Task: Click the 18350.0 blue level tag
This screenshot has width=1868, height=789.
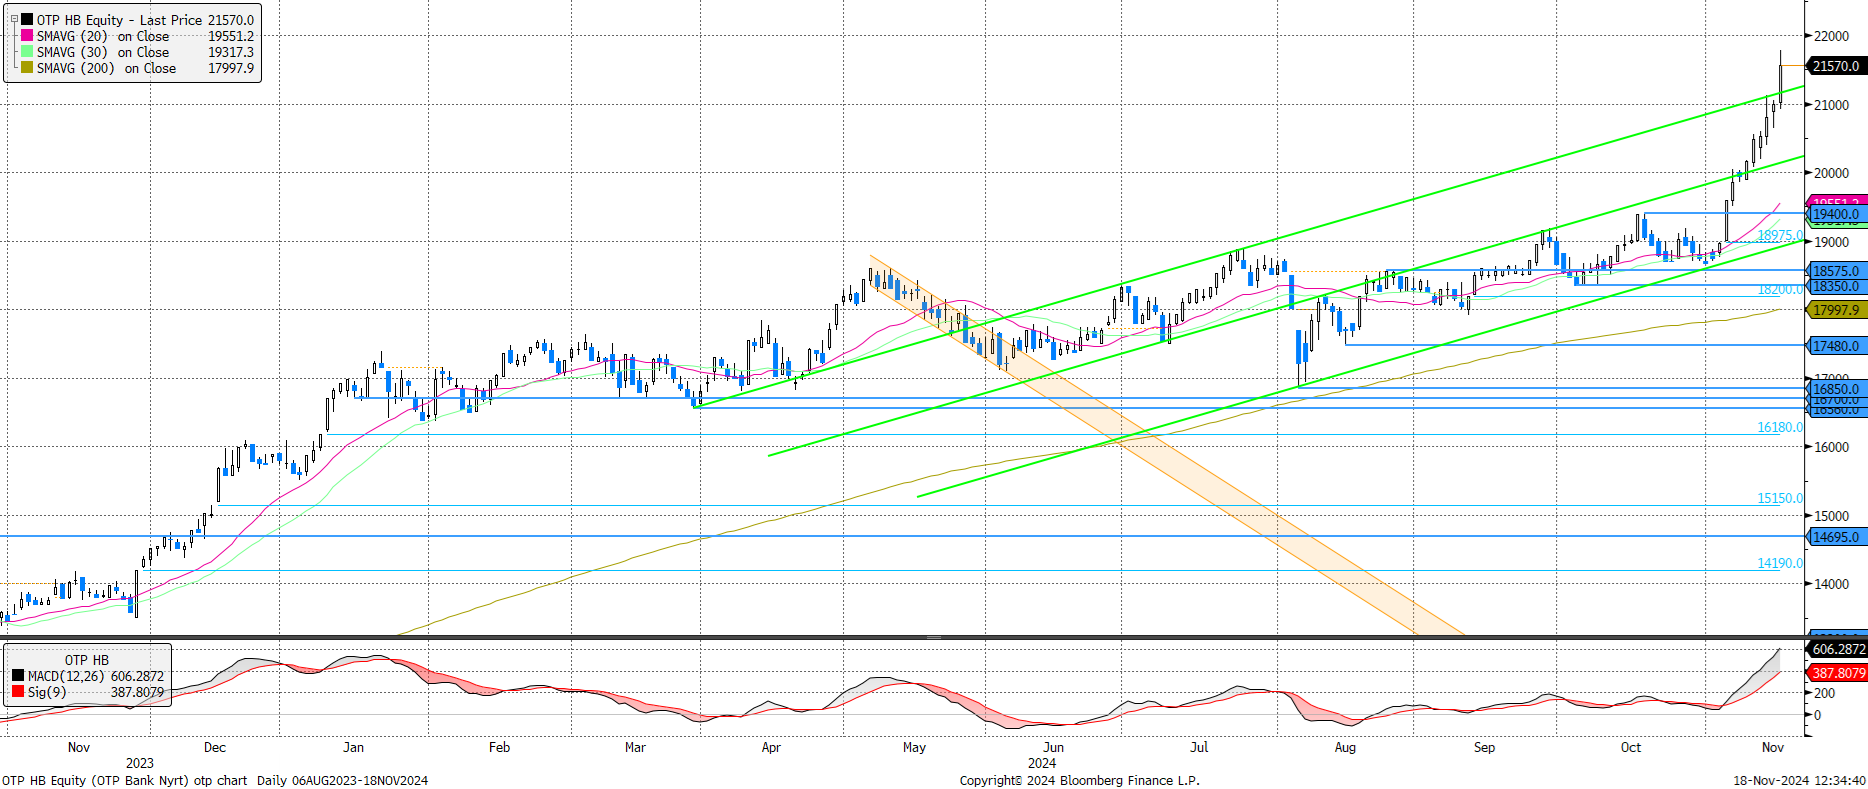Action: pos(1836,286)
